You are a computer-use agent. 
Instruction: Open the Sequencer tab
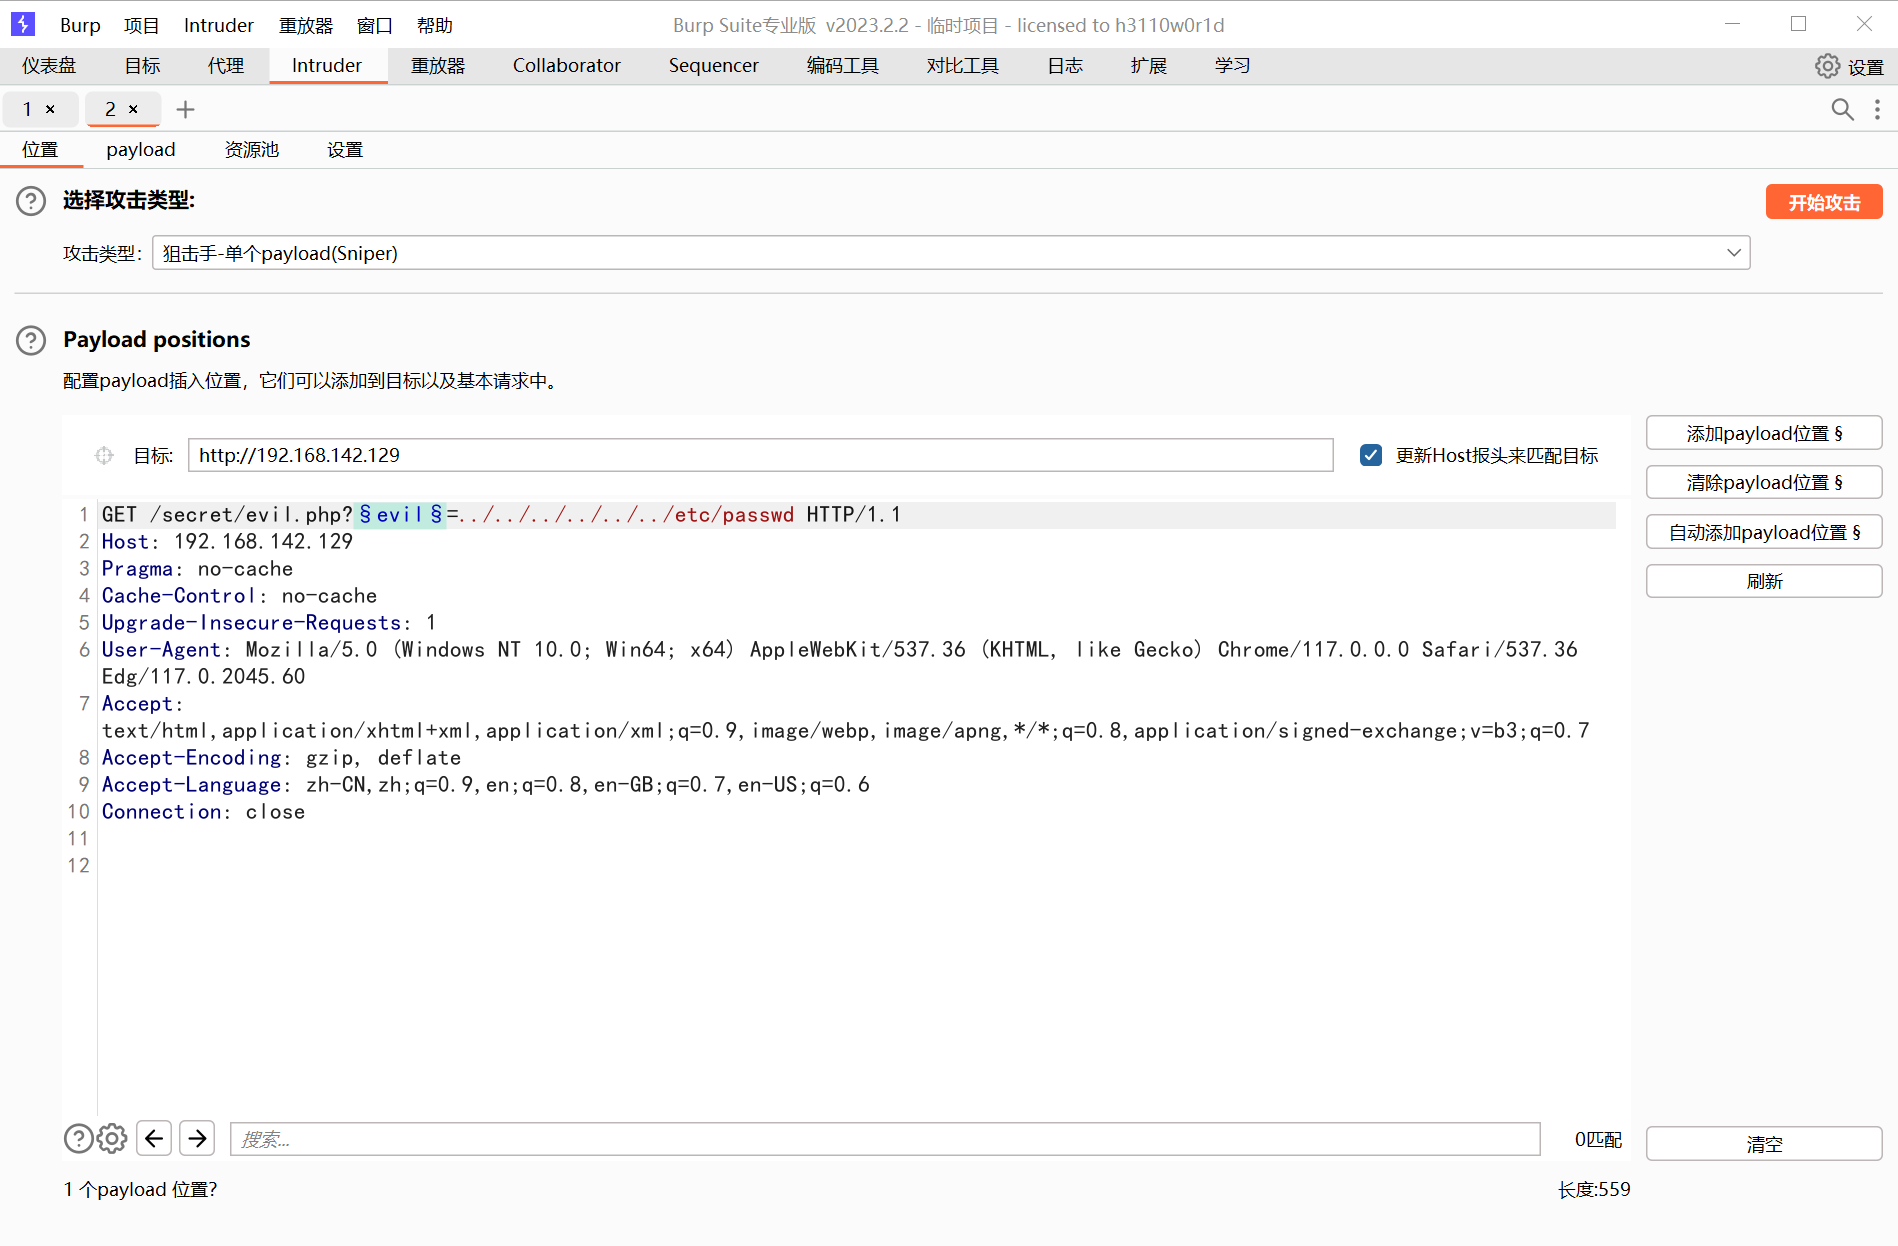point(714,66)
